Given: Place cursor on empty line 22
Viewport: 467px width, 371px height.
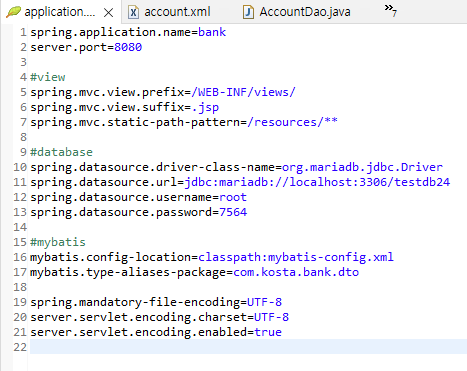Looking at the screenshot, I should pyautogui.click(x=248, y=347).
